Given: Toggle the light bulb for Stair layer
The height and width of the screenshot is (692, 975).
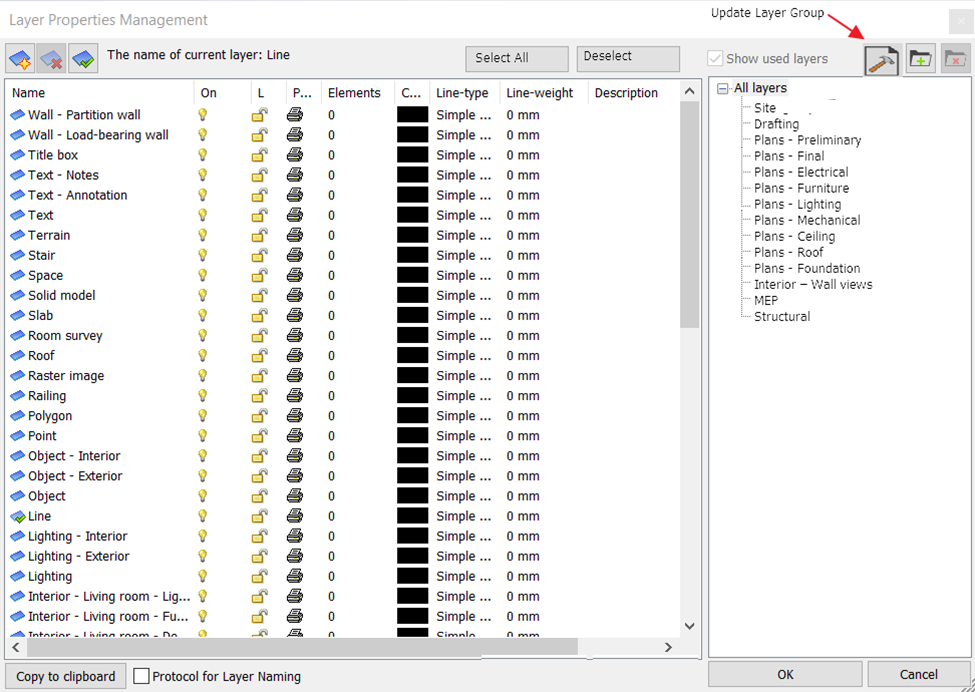Looking at the screenshot, I should click(x=202, y=255).
